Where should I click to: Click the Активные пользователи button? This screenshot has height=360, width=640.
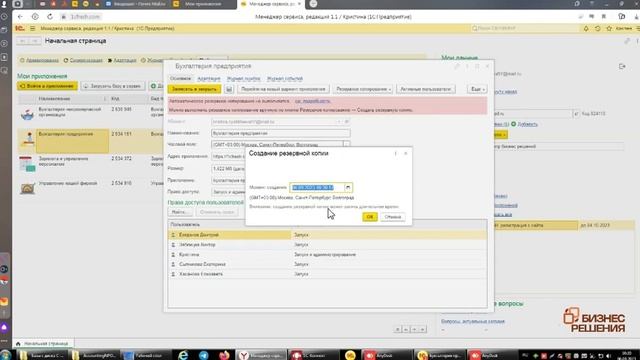pyautogui.click(x=425, y=89)
